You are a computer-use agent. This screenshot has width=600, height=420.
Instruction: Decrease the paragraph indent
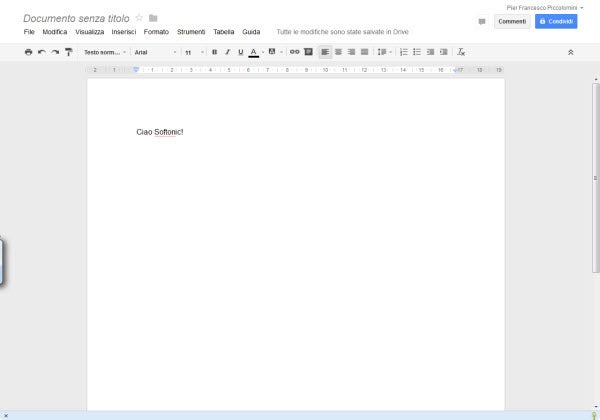(x=430, y=52)
